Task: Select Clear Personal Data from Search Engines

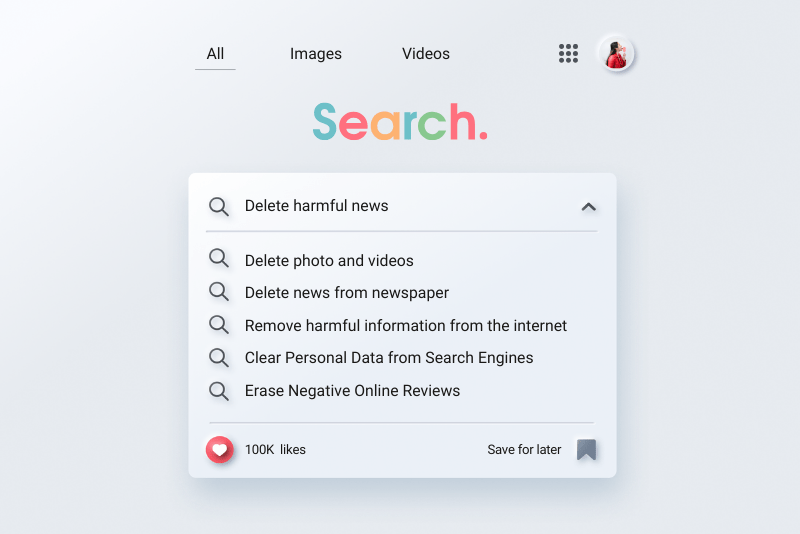Action: pyautogui.click(x=389, y=358)
